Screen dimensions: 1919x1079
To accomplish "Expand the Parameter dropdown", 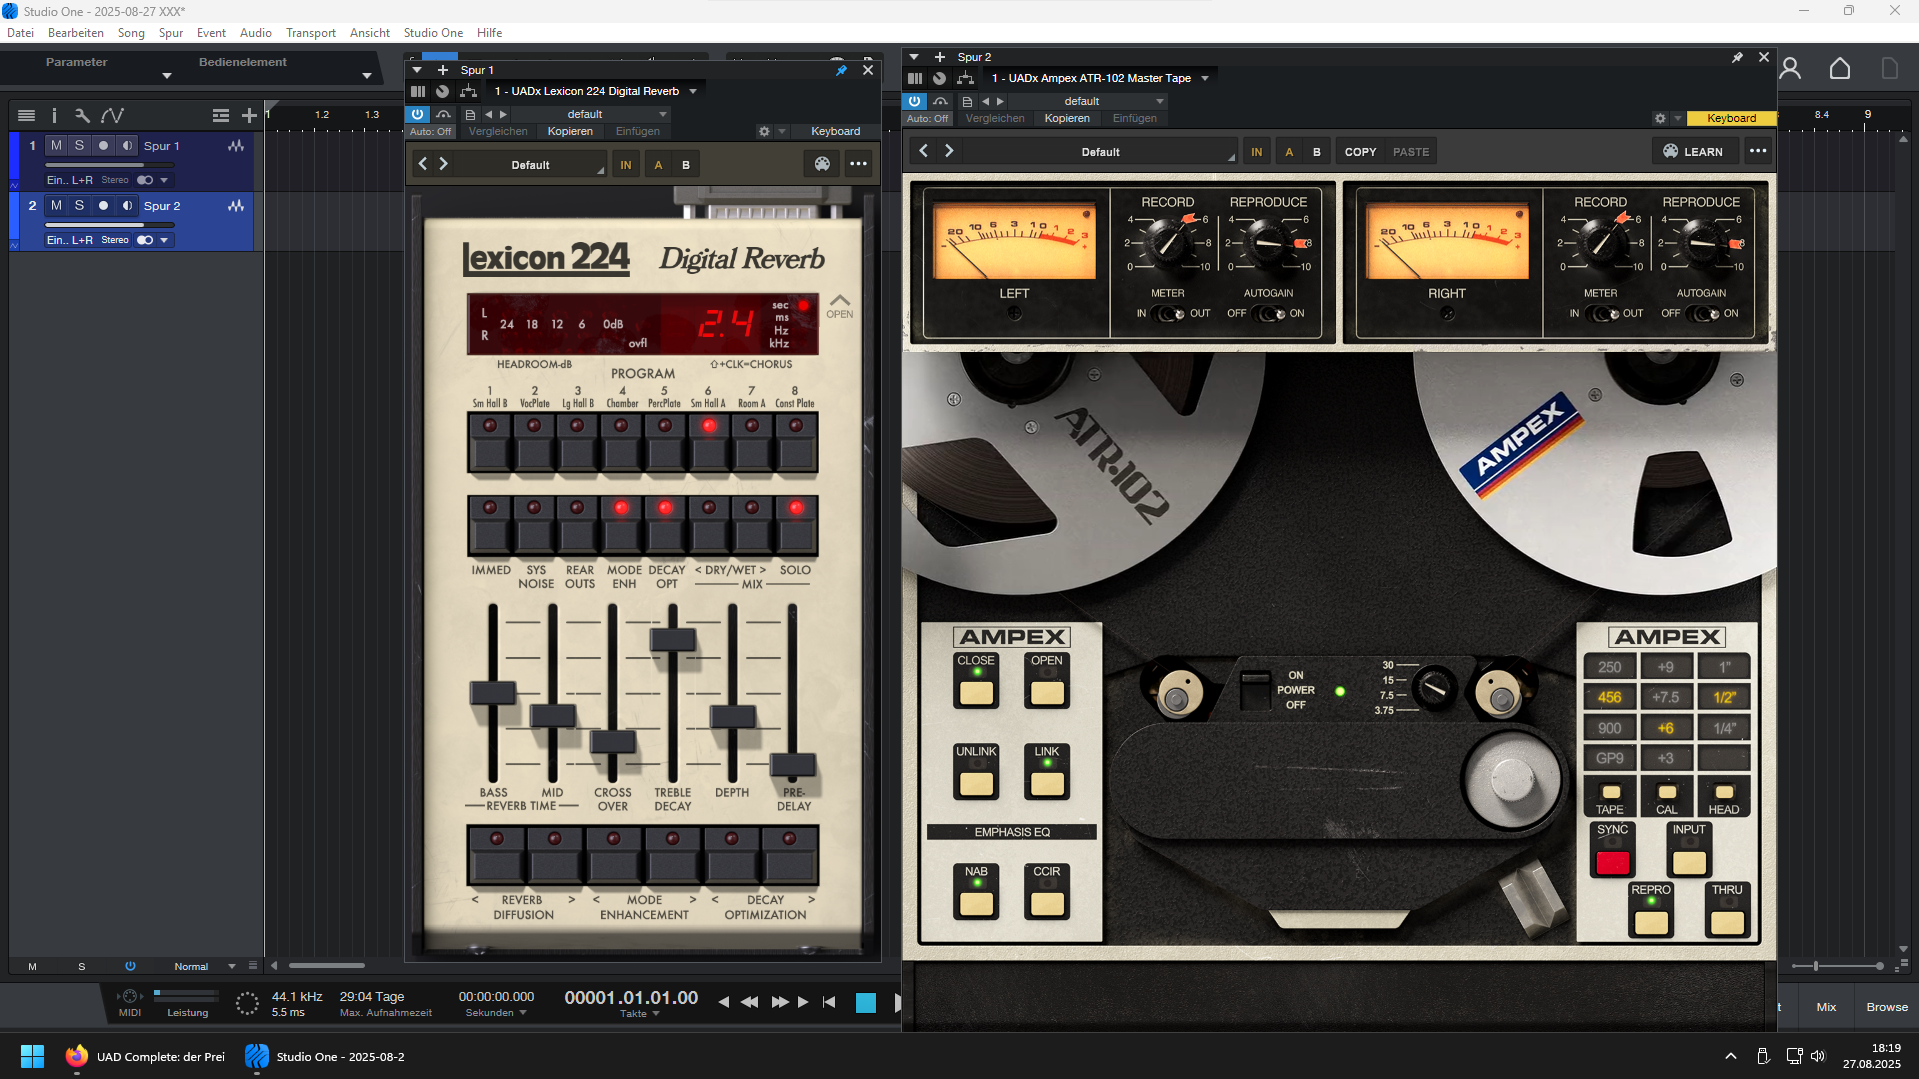I will pyautogui.click(x=167, y=76).
